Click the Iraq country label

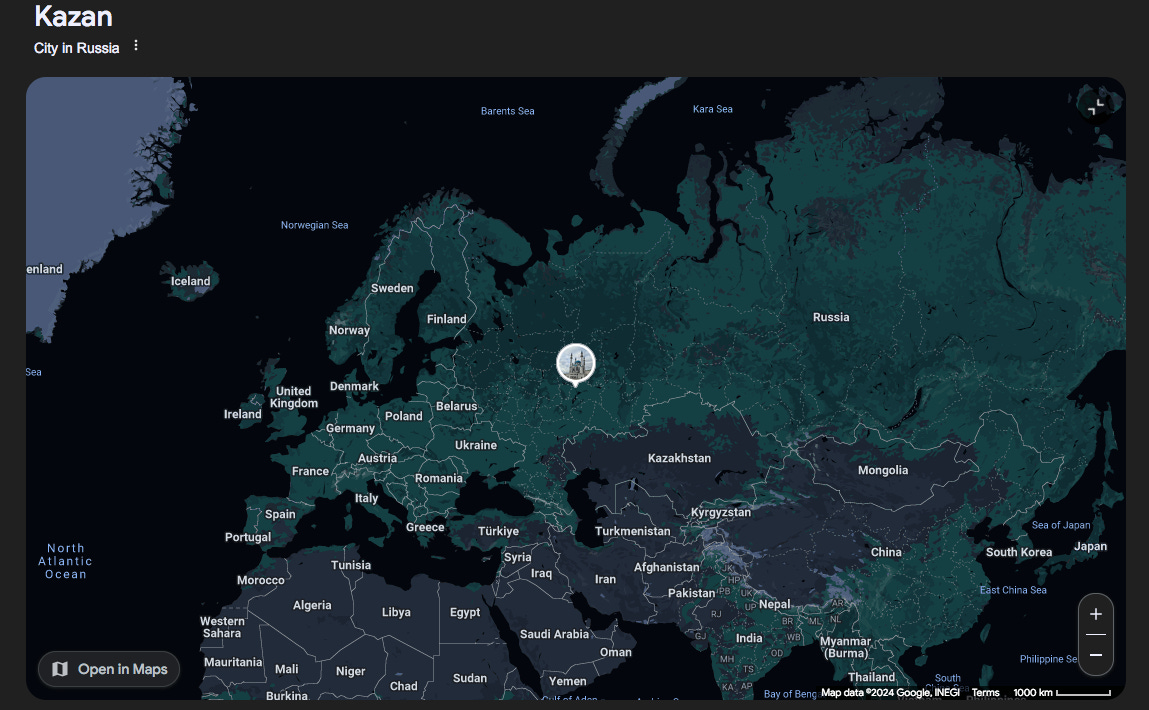tap(542, 574)
